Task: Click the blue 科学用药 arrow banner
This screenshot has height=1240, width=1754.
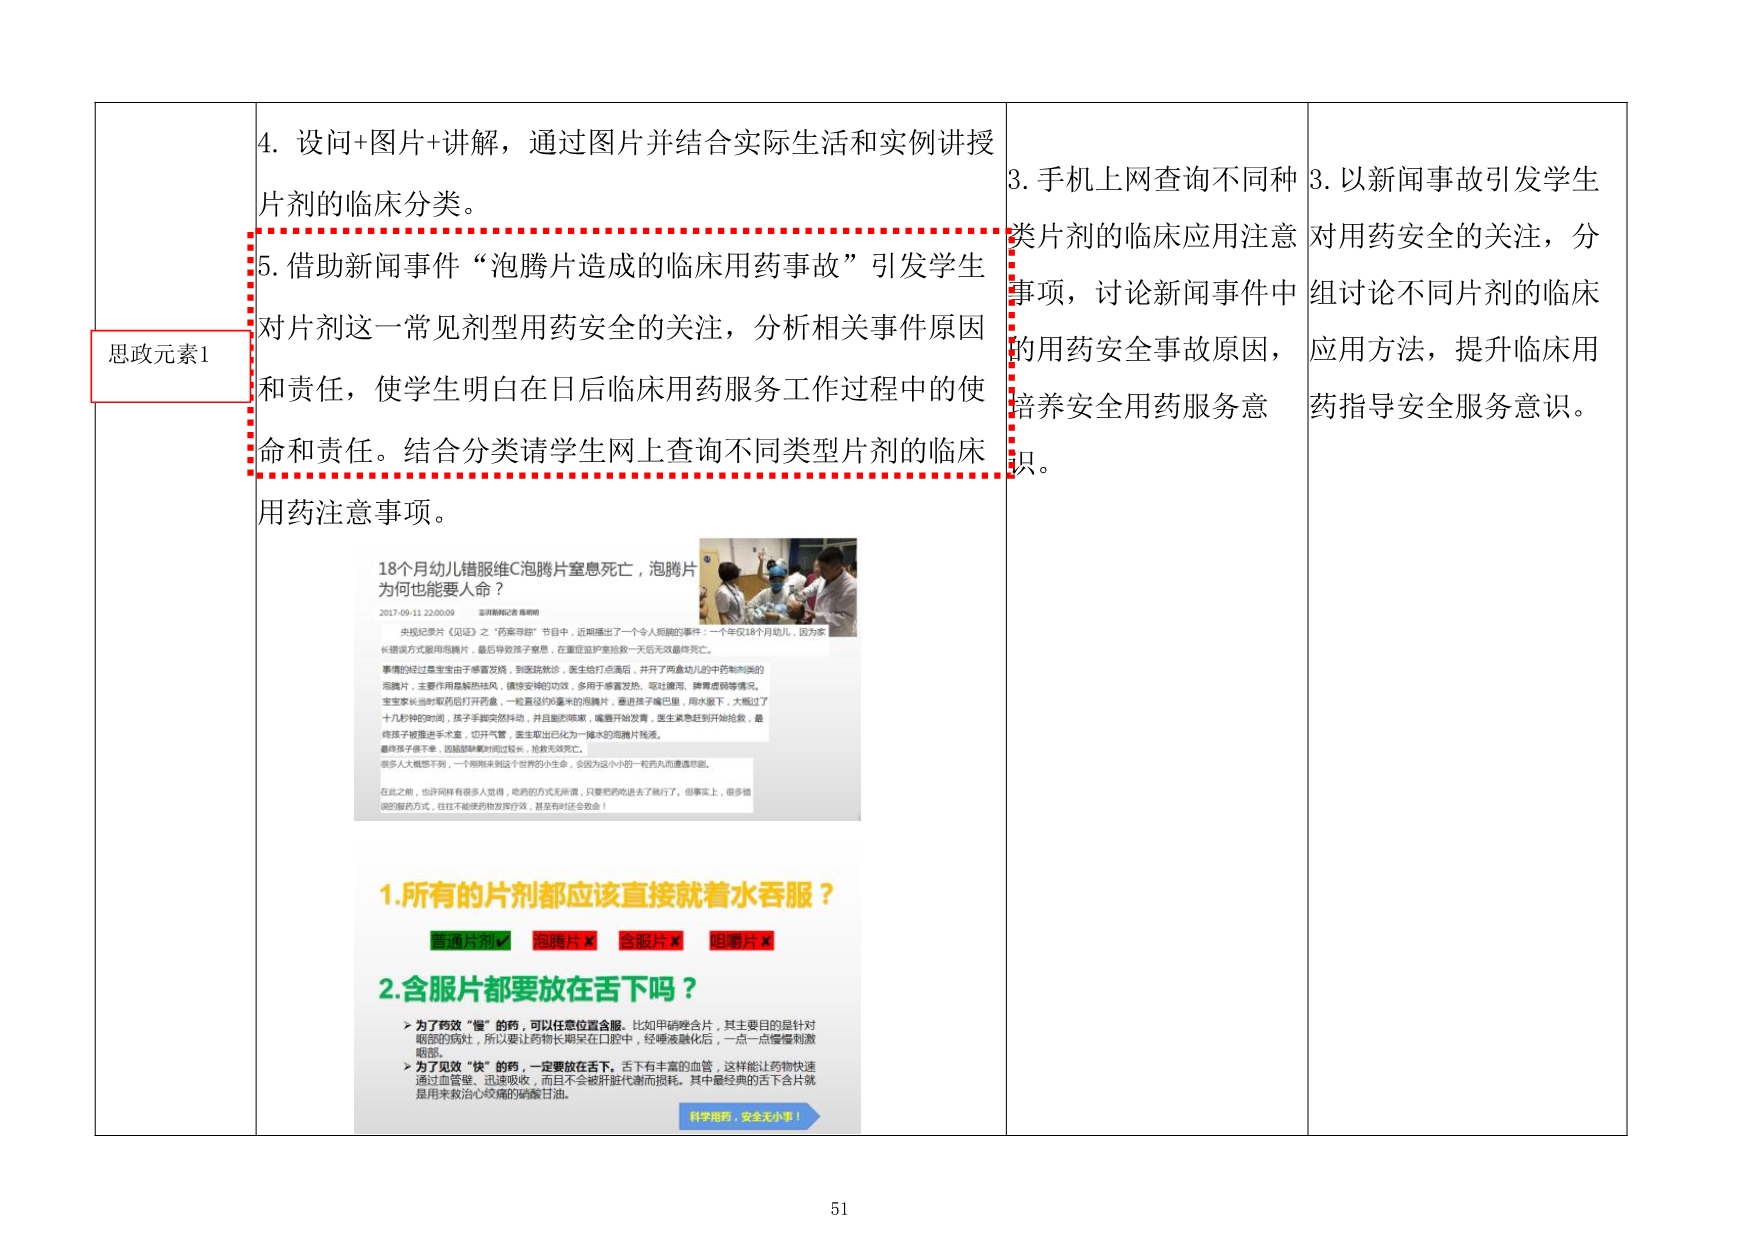Action: 748,1116
